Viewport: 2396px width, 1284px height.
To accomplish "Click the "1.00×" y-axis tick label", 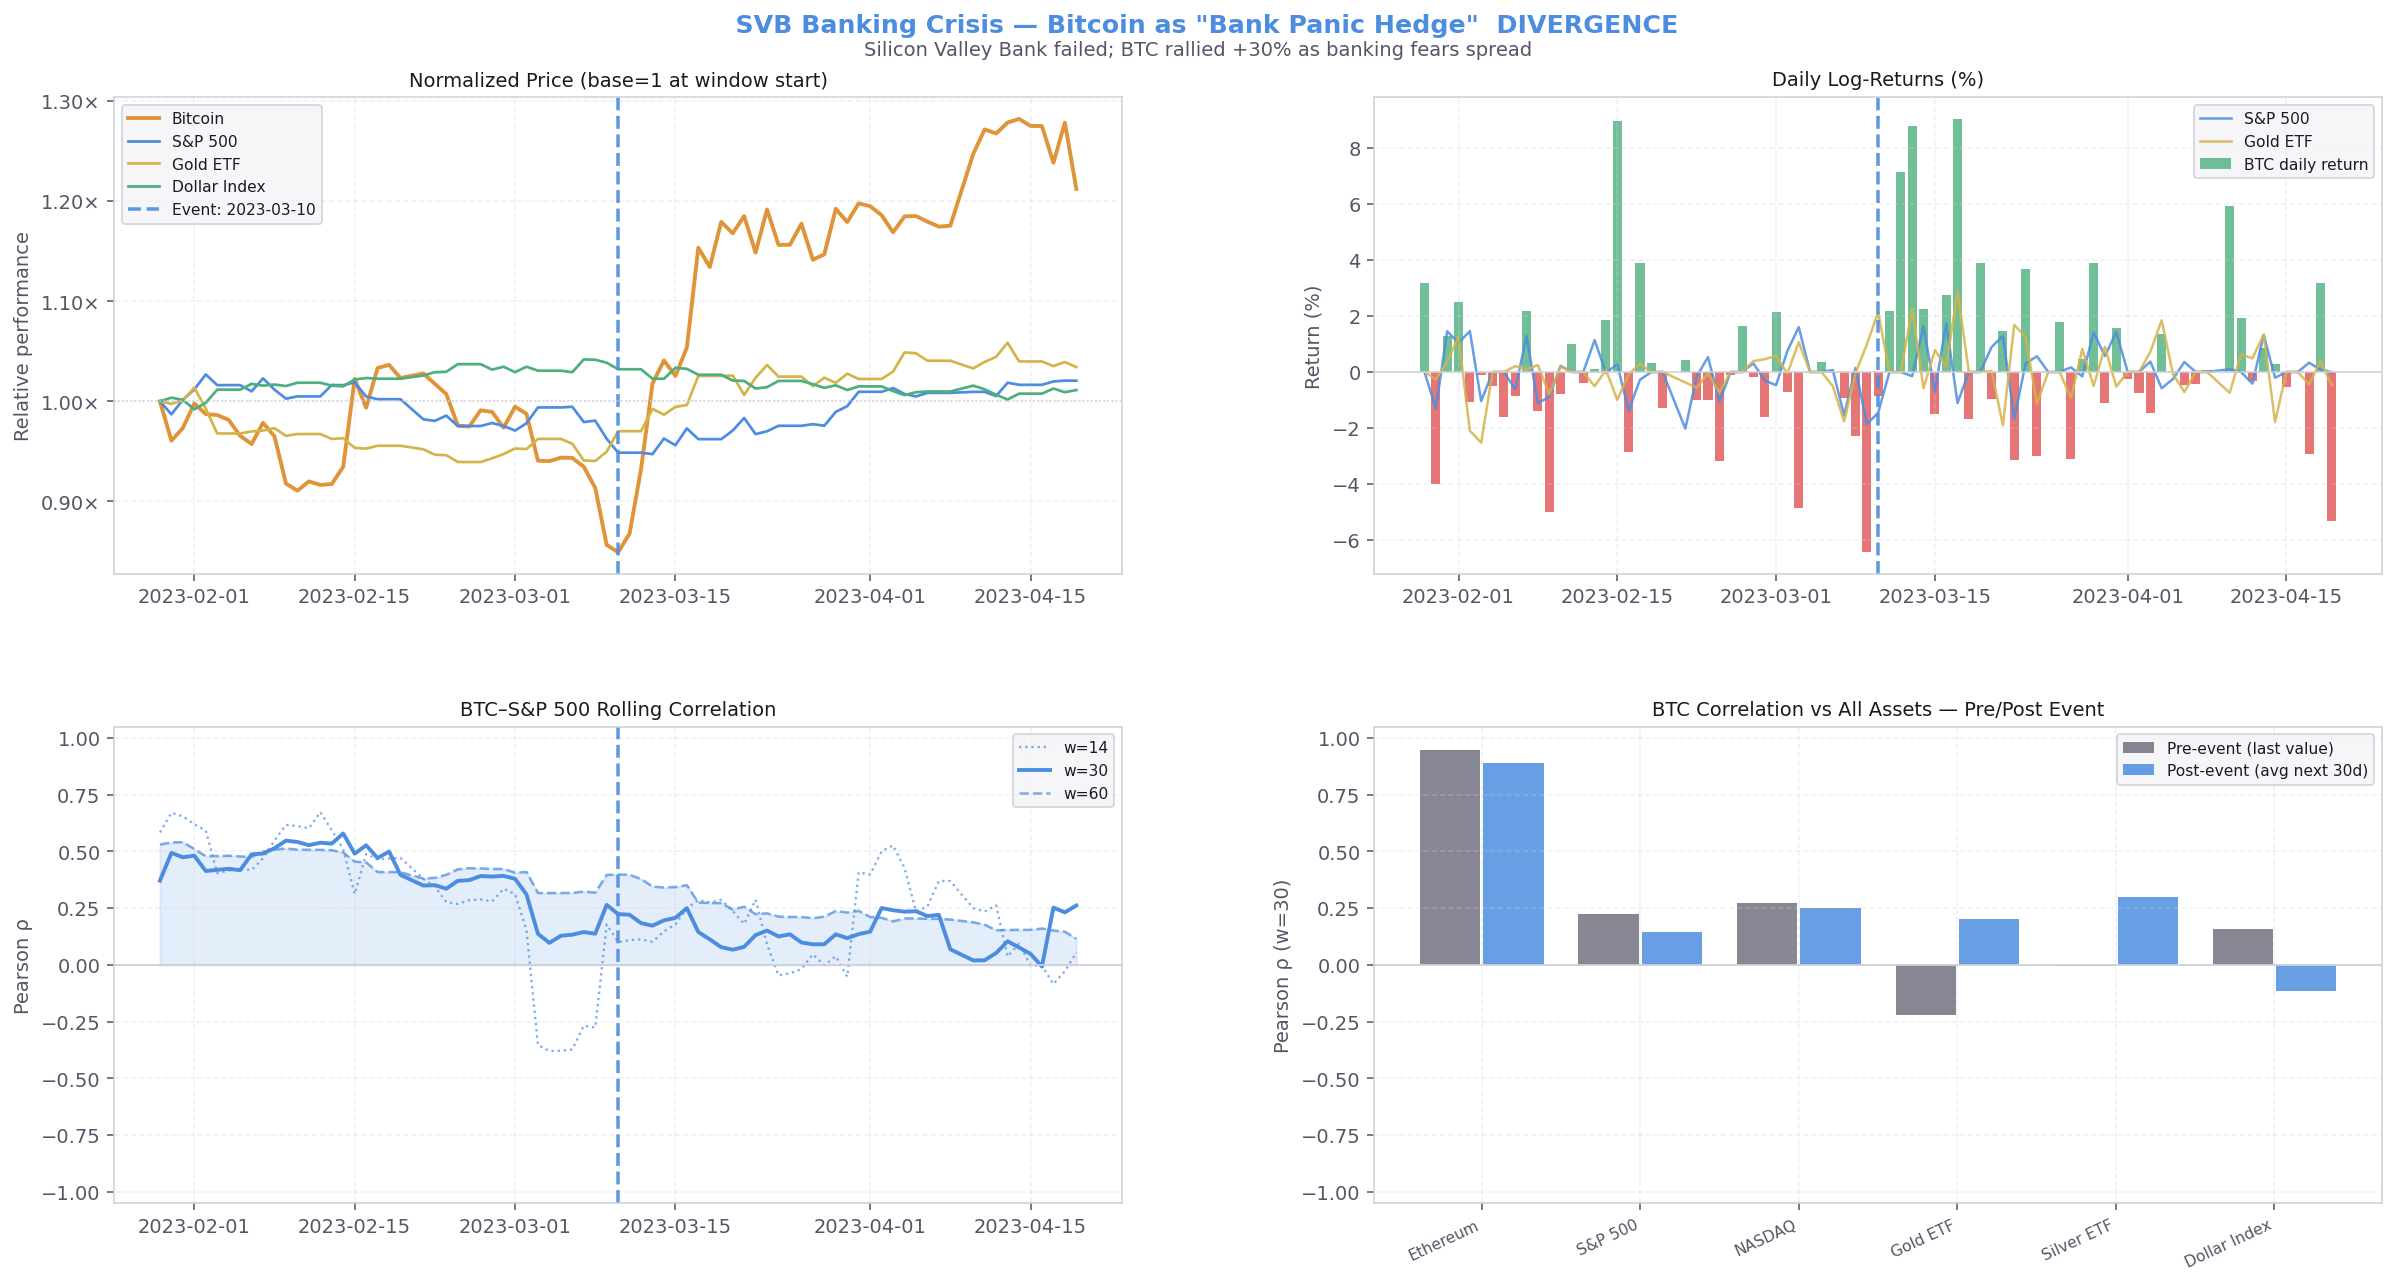I will pyautogui.click(x=70, y=402).
